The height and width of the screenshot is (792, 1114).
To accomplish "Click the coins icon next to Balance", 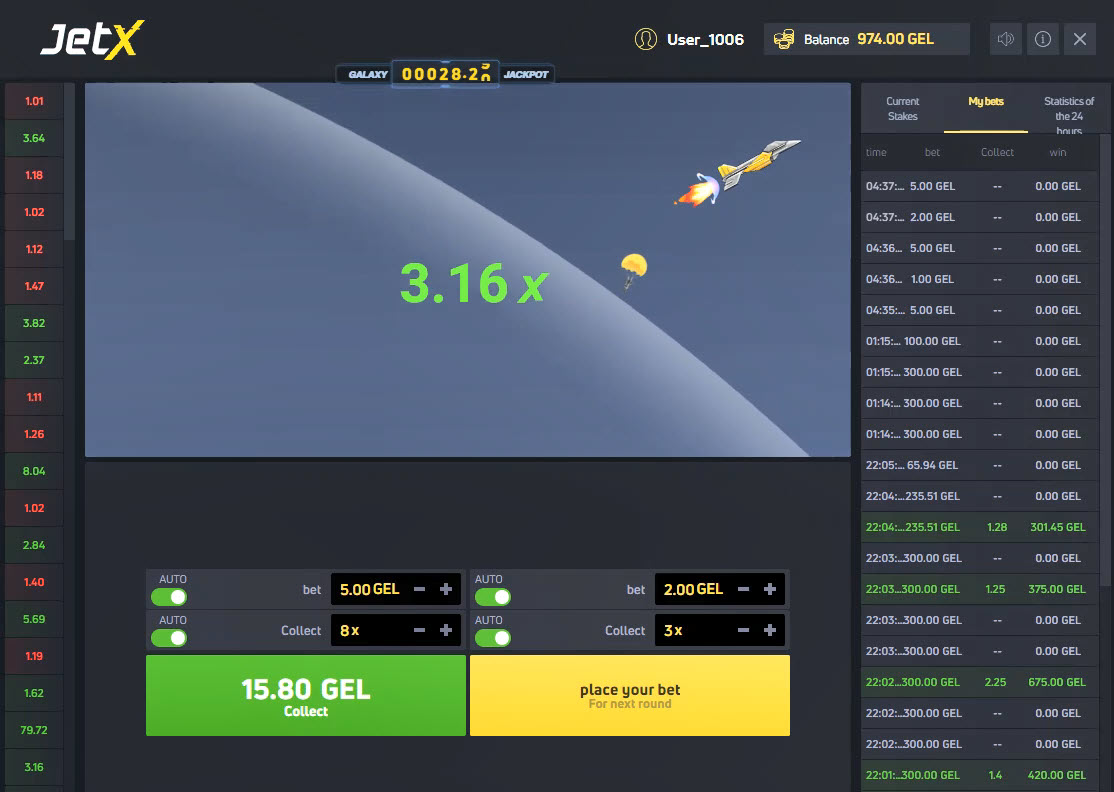I will coord(785,39).
